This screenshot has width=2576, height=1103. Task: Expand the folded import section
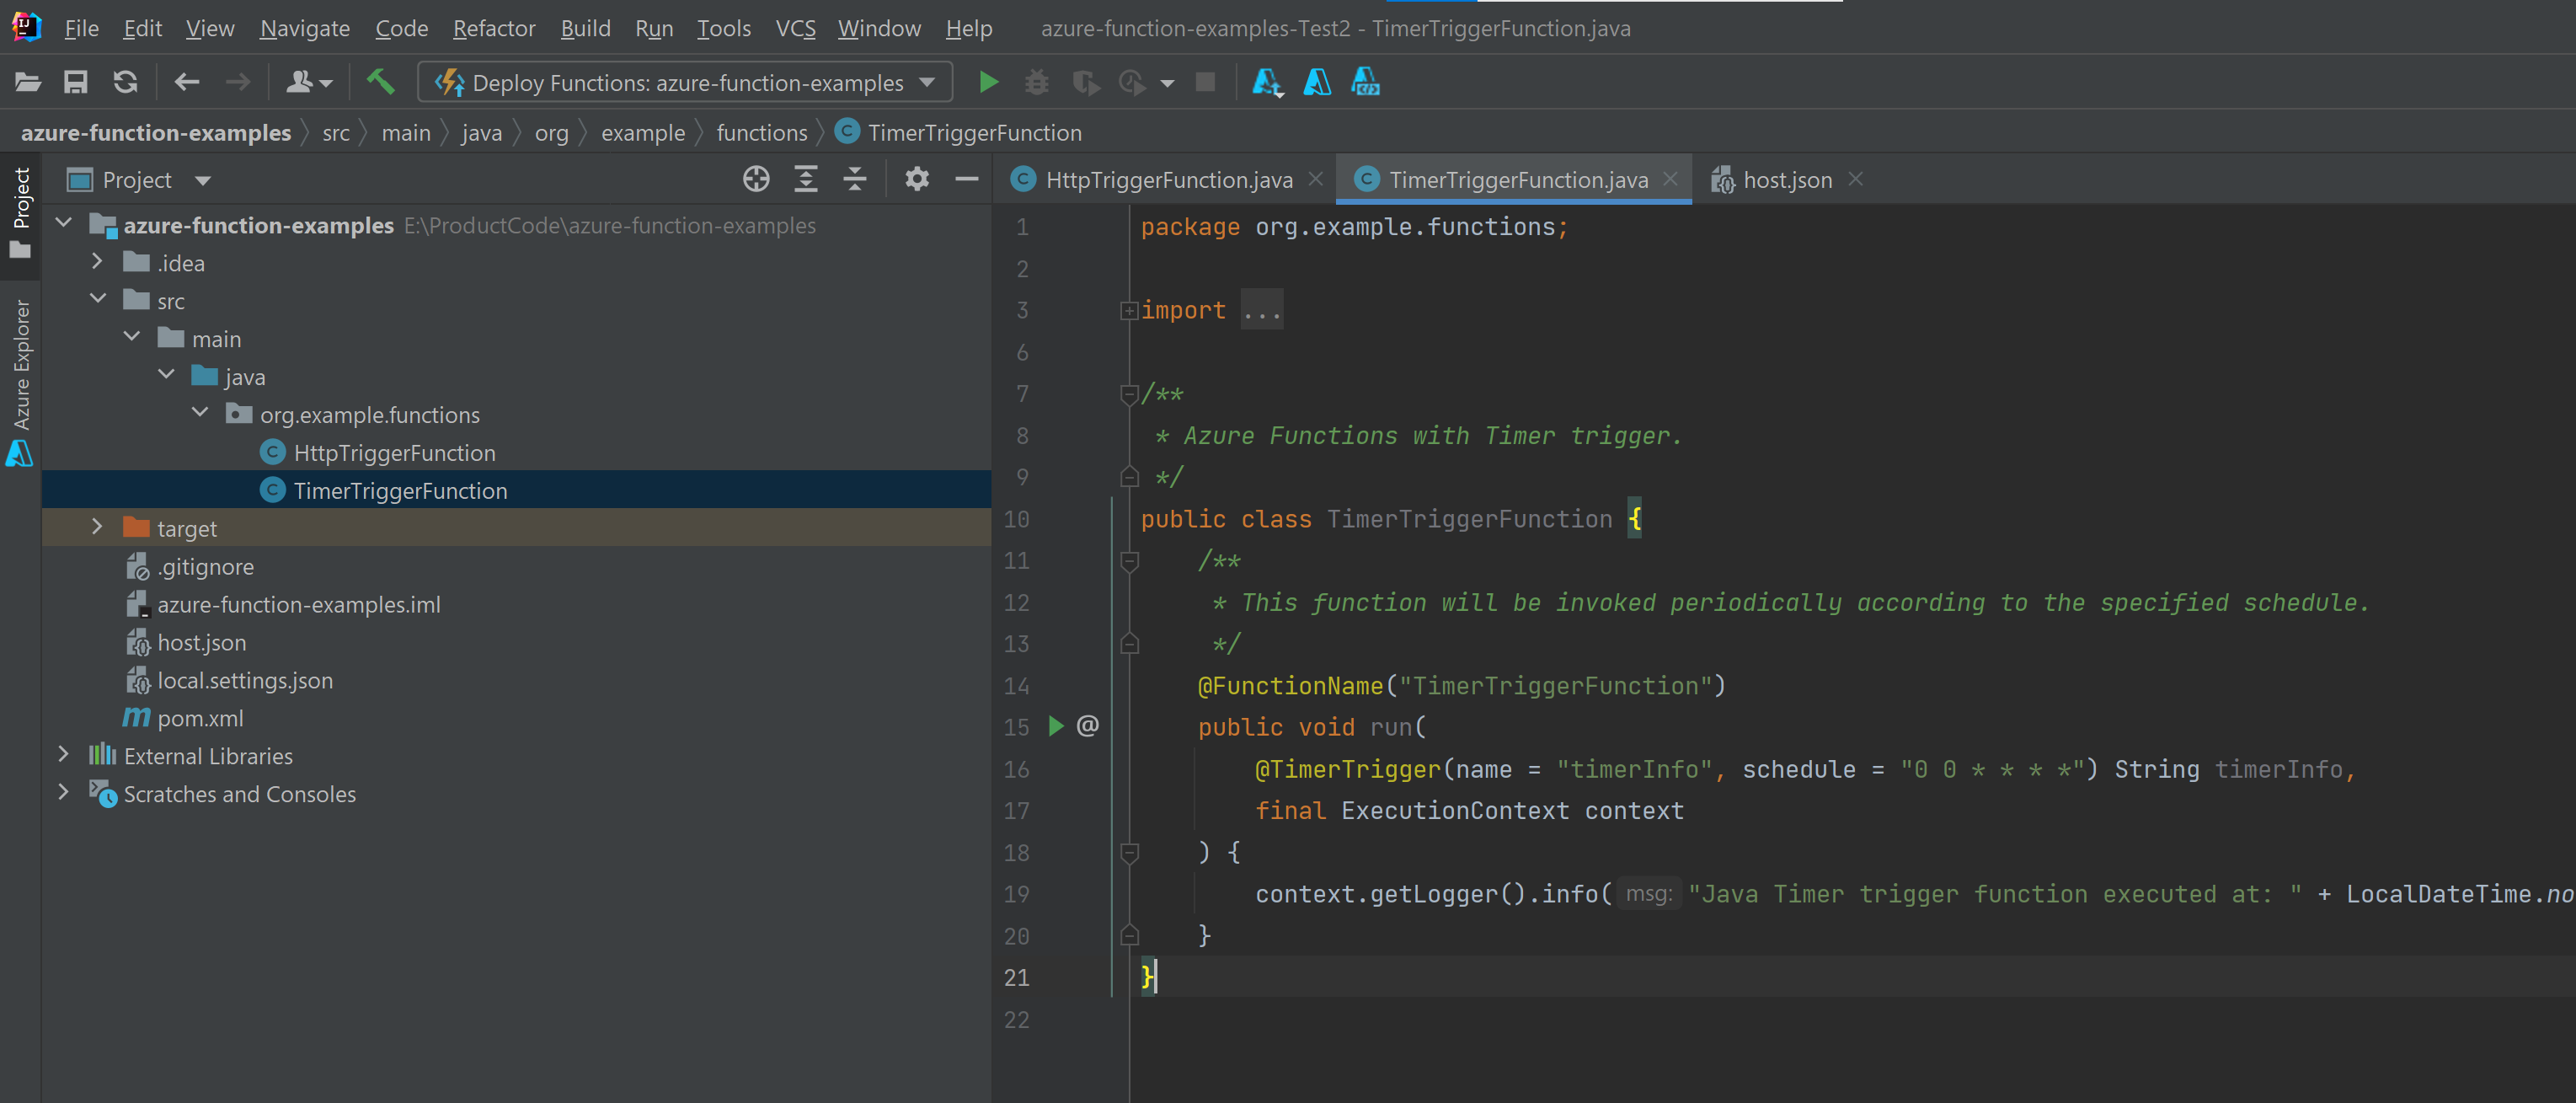[1129, 311]
